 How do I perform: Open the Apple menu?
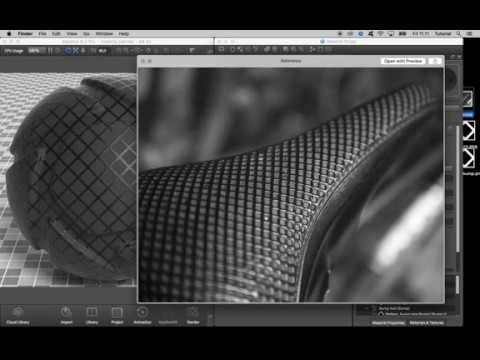(x=9, y=34)
